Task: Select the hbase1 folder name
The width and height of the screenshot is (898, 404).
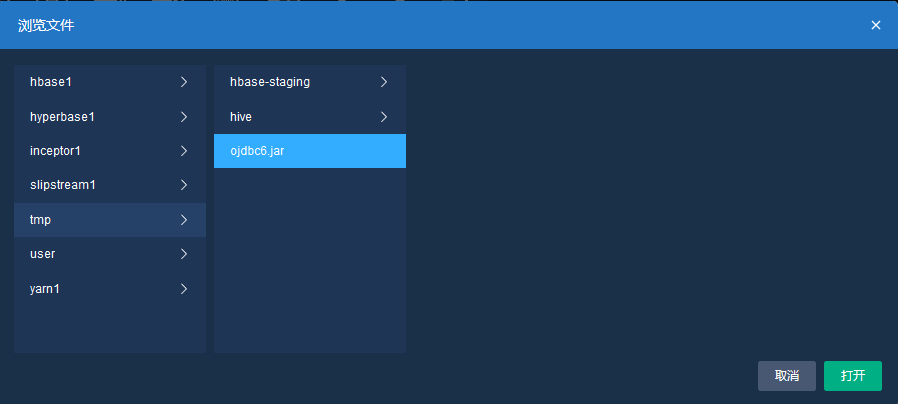Action: 51,82
